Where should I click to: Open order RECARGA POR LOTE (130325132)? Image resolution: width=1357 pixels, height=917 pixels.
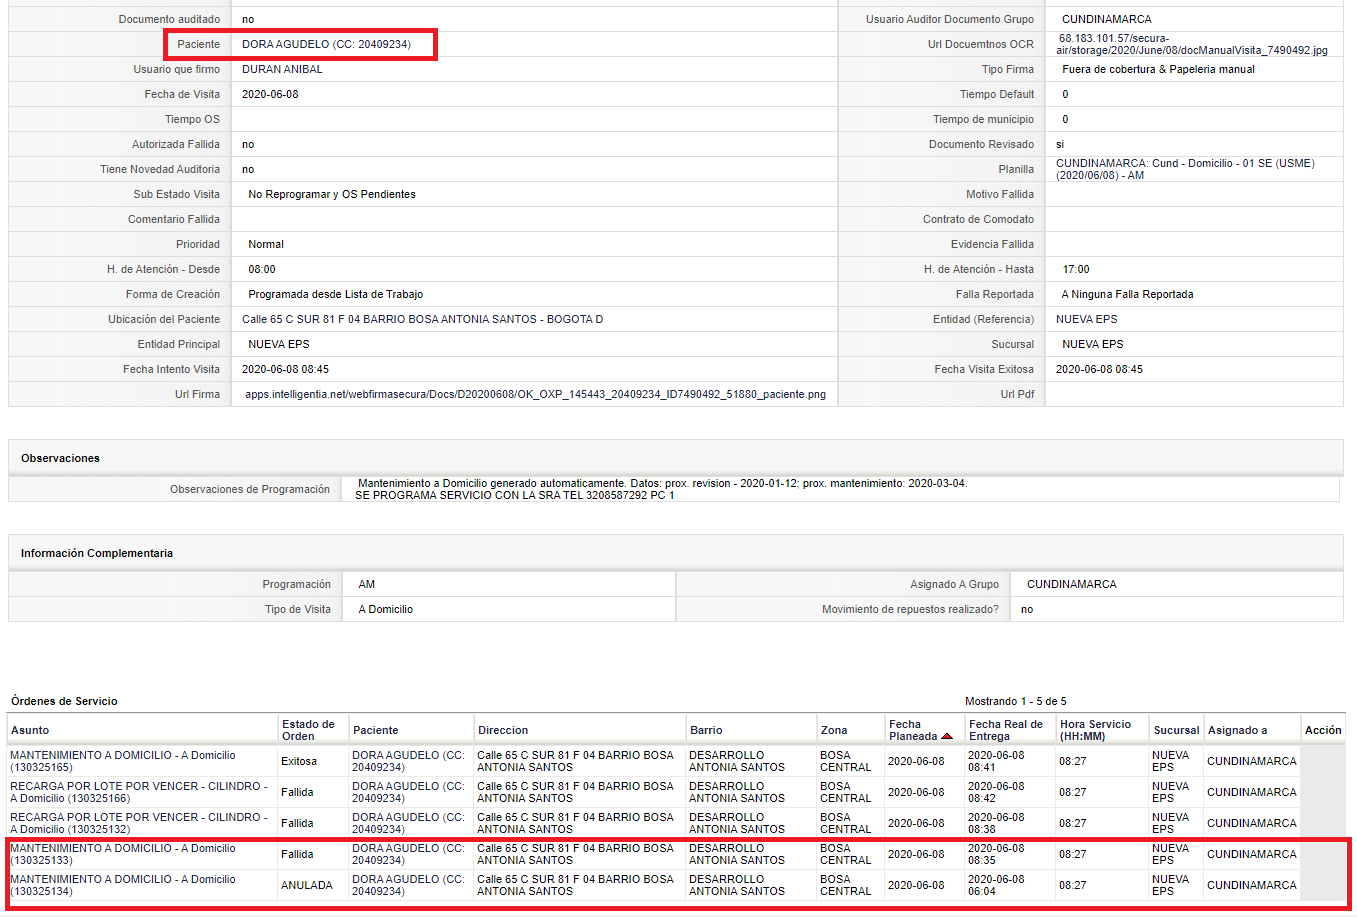pyautogui.click(x=138, y=823)
